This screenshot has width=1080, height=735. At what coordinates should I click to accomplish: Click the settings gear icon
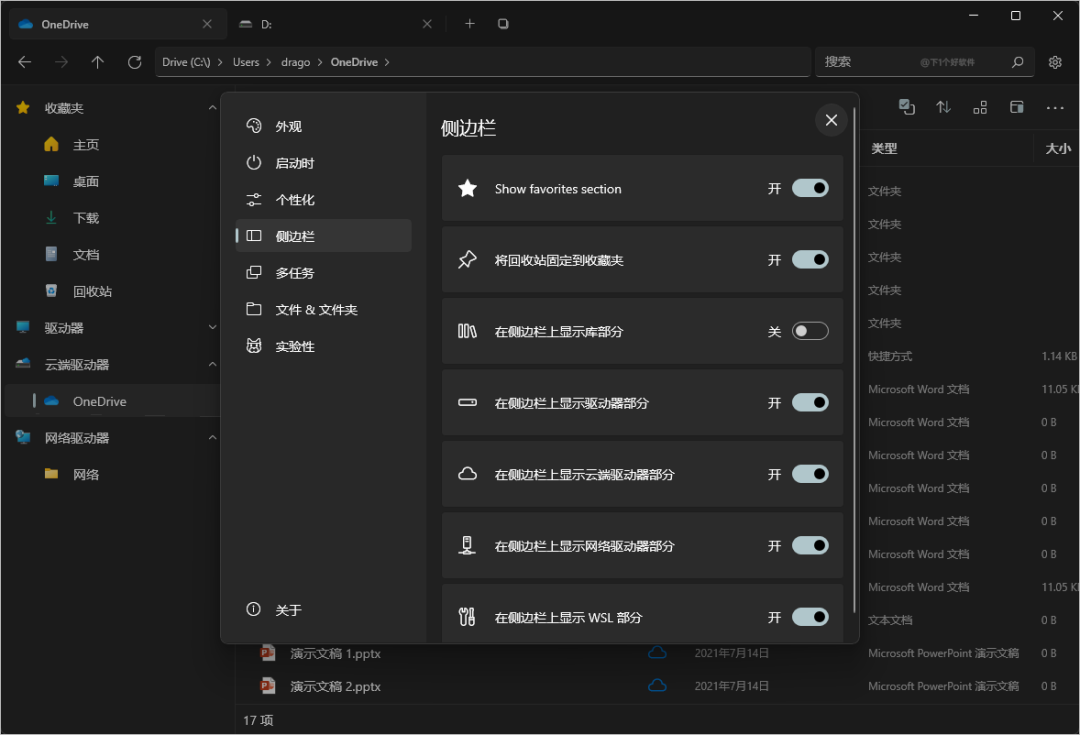1054,62
